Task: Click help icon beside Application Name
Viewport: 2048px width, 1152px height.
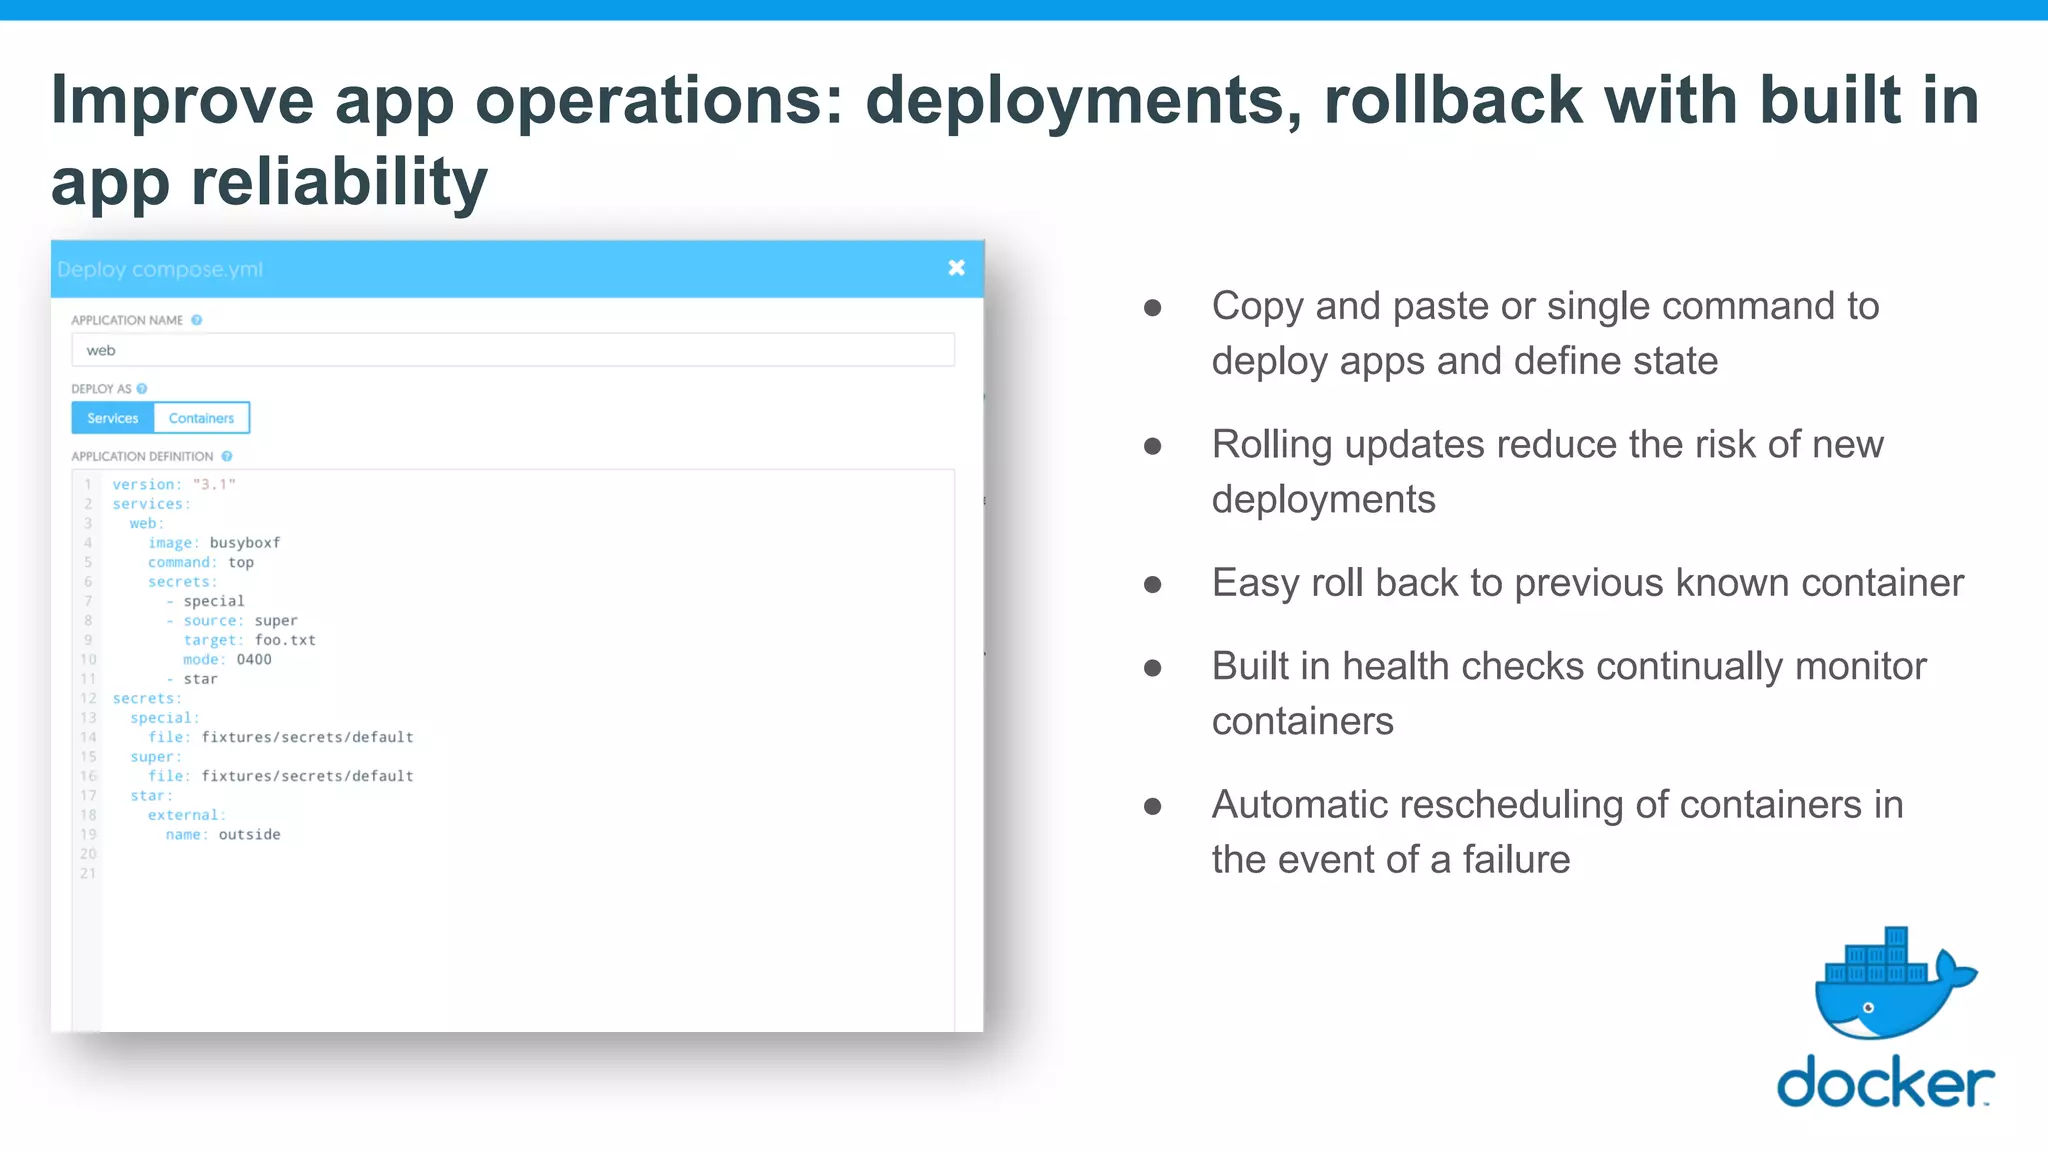Action: [x=197, y=320]
